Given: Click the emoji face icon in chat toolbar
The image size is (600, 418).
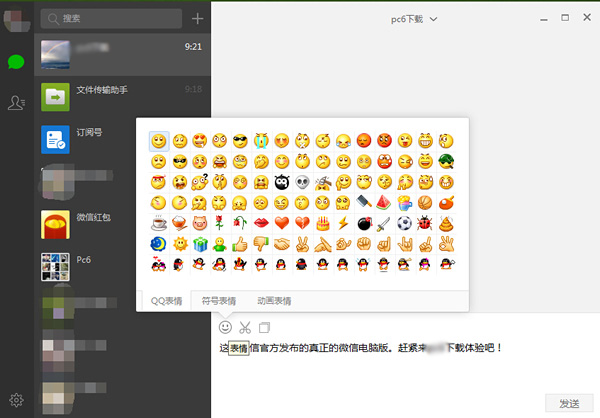Looking at the screenshot, I should 226,327.
